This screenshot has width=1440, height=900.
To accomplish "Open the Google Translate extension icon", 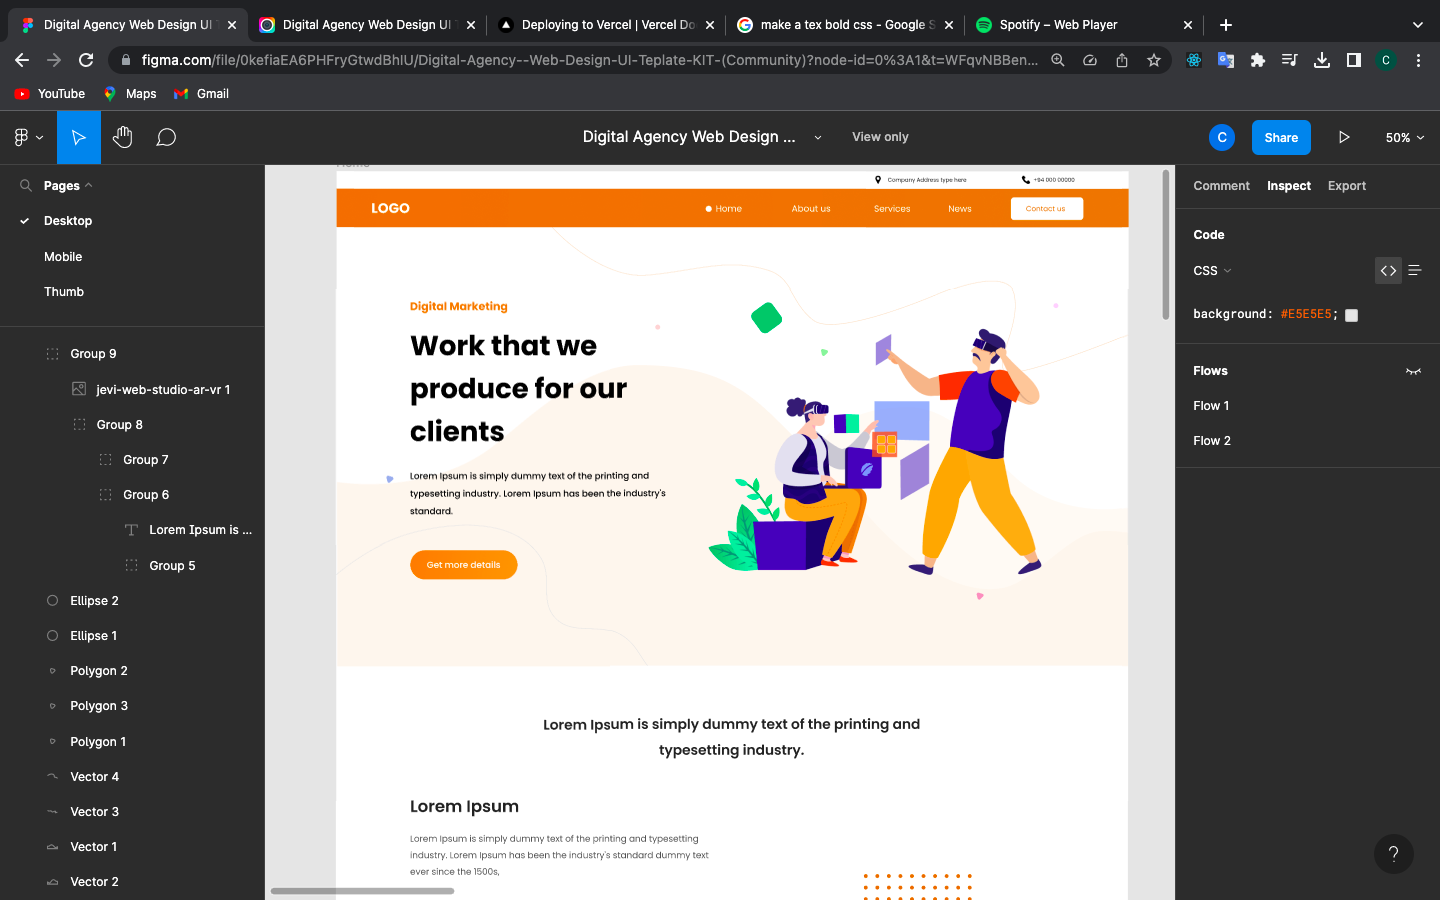I will pos(1226,60).
